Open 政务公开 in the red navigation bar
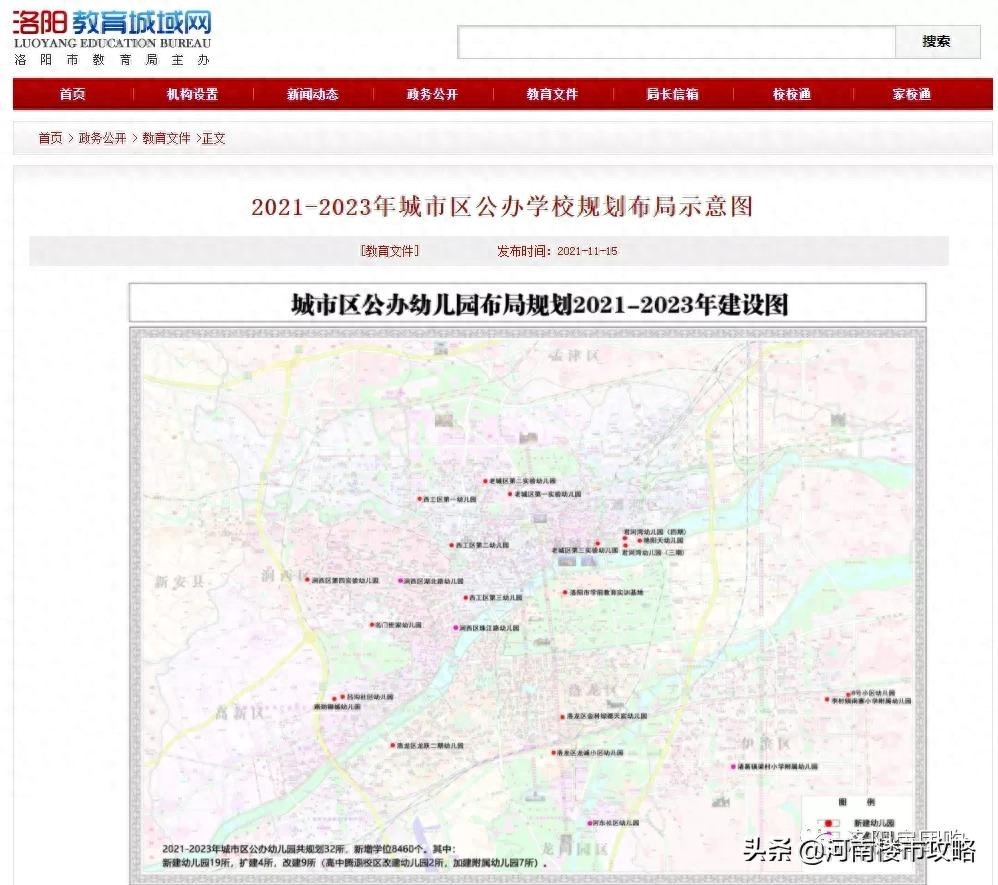998x885 pixels. (x=432, y=94)
